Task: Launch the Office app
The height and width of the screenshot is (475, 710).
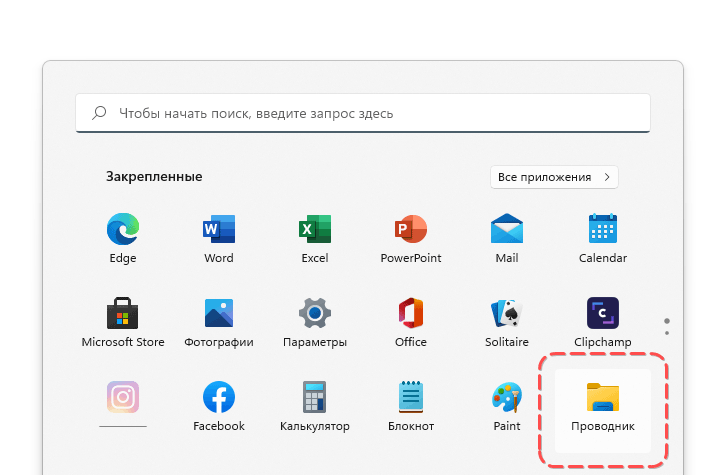Action: 411,322
